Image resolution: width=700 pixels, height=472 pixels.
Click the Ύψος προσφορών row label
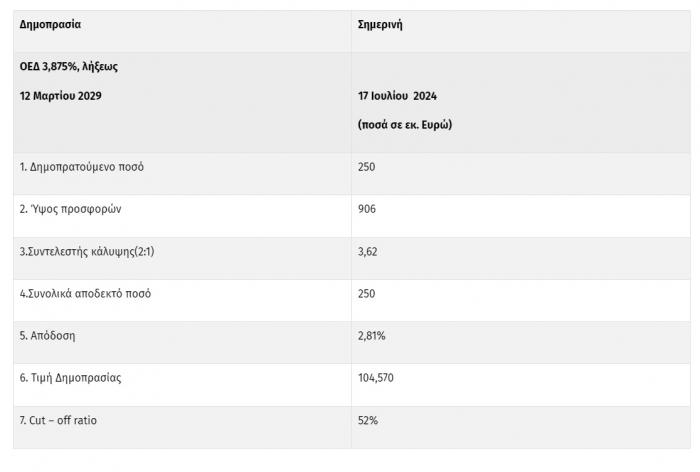coord(70,209)
